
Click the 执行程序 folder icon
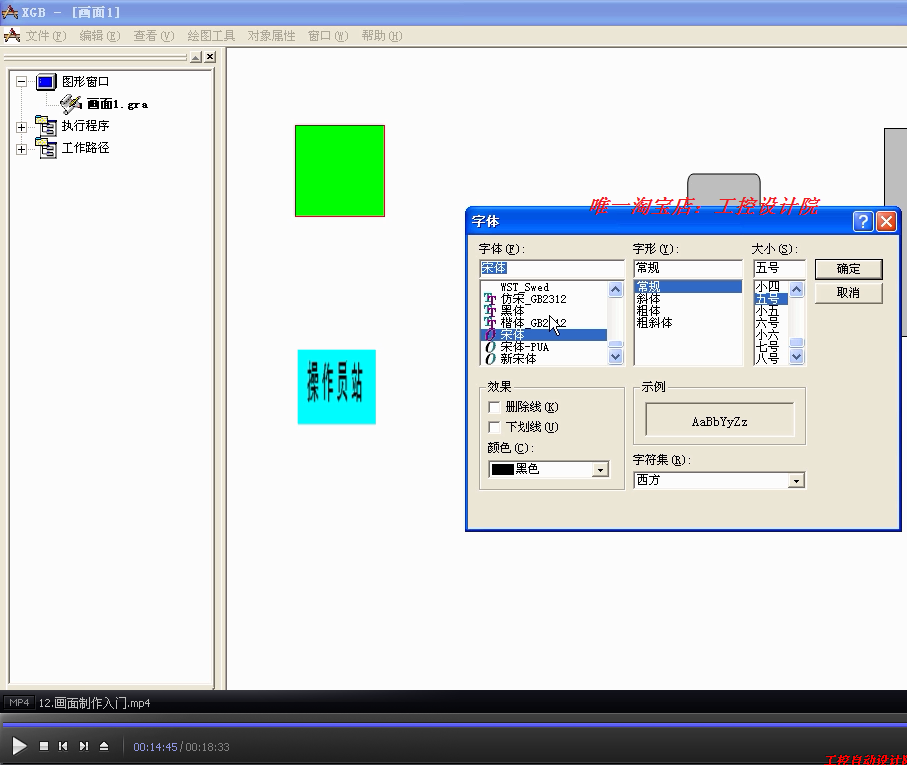point(46,126)
